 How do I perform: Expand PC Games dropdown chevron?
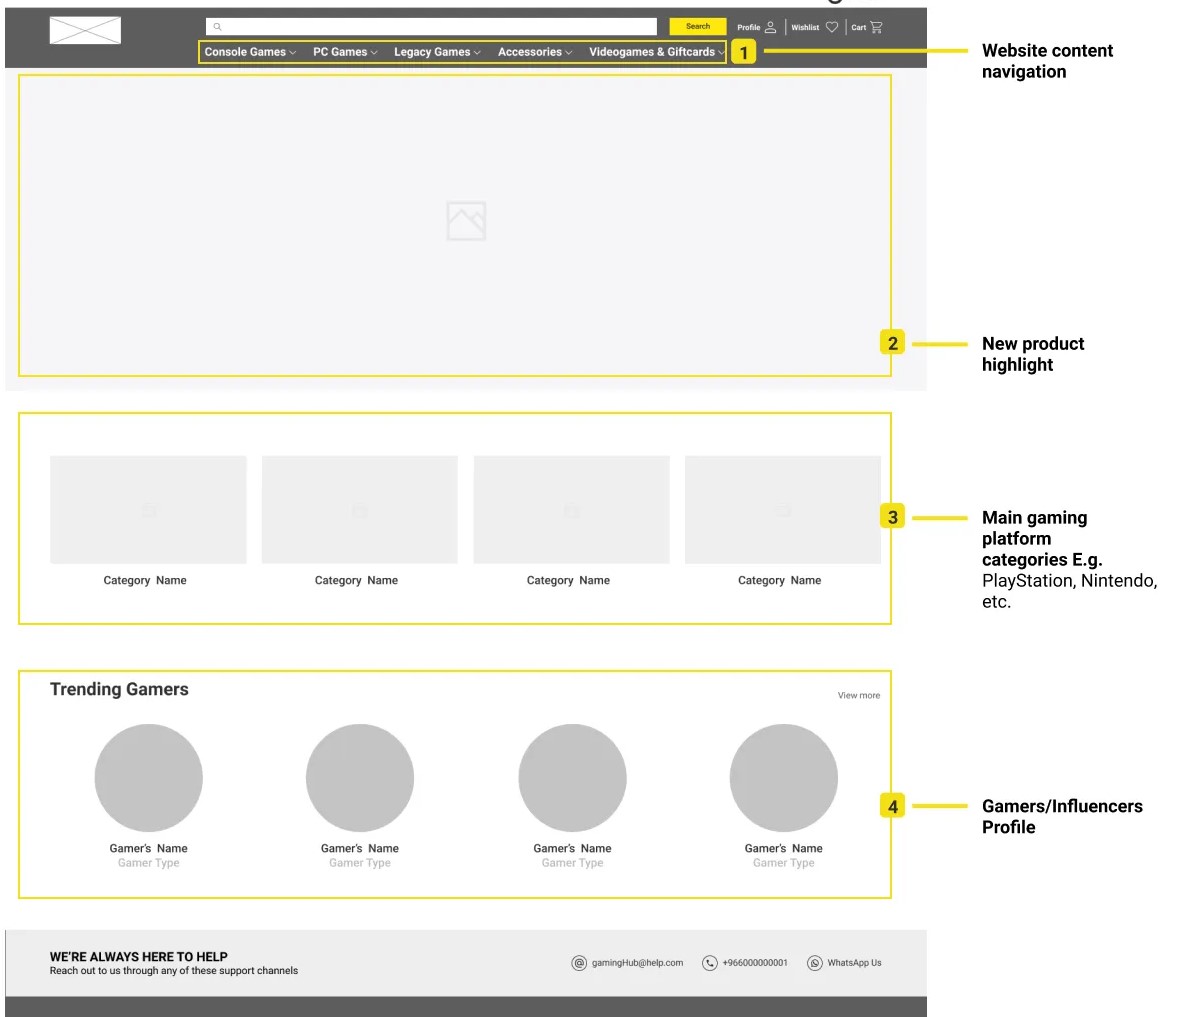click(374, 53)
